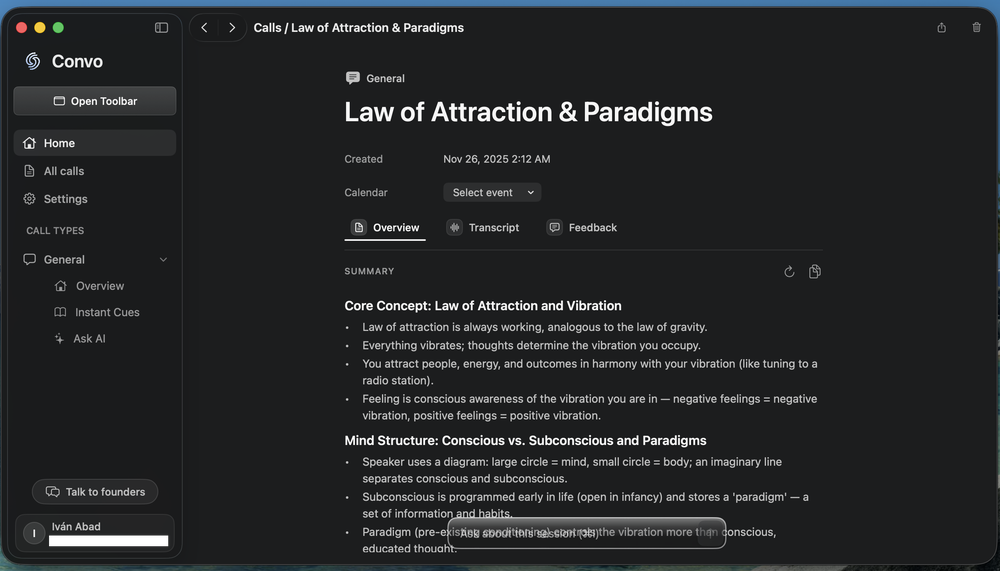Delete this call with the trash icon
This screenshot has width=1000, height=571.
(976, 27)
